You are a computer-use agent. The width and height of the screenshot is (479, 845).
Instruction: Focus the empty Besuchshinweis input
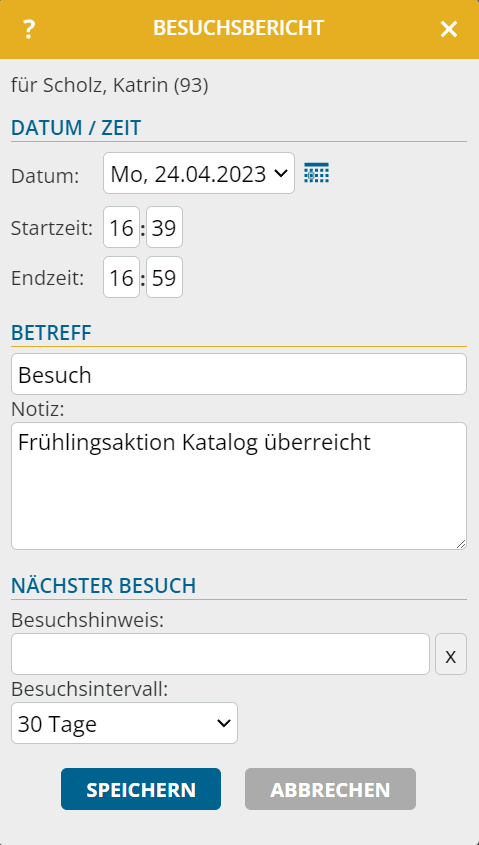[x=220, y=654]
